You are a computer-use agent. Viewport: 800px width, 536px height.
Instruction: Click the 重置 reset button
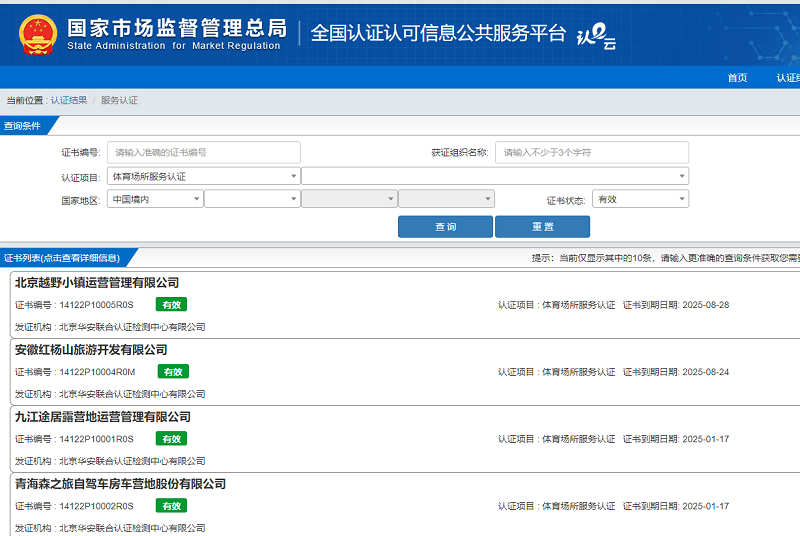point(542,226)
